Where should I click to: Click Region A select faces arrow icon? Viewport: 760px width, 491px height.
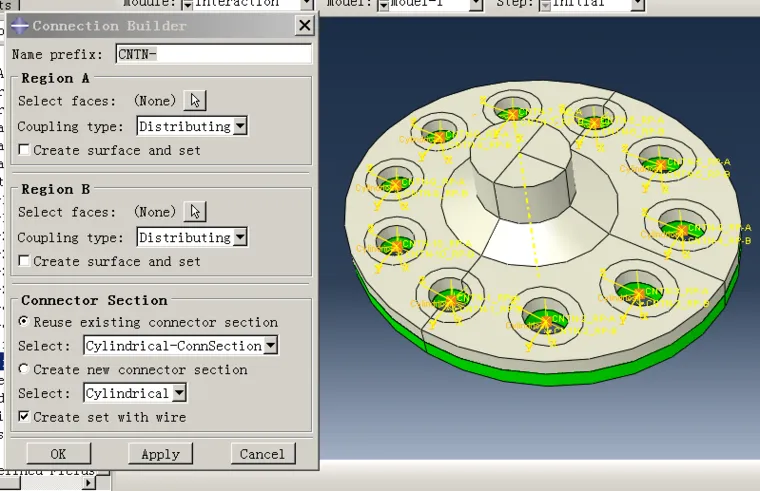(x=195, y=101)
